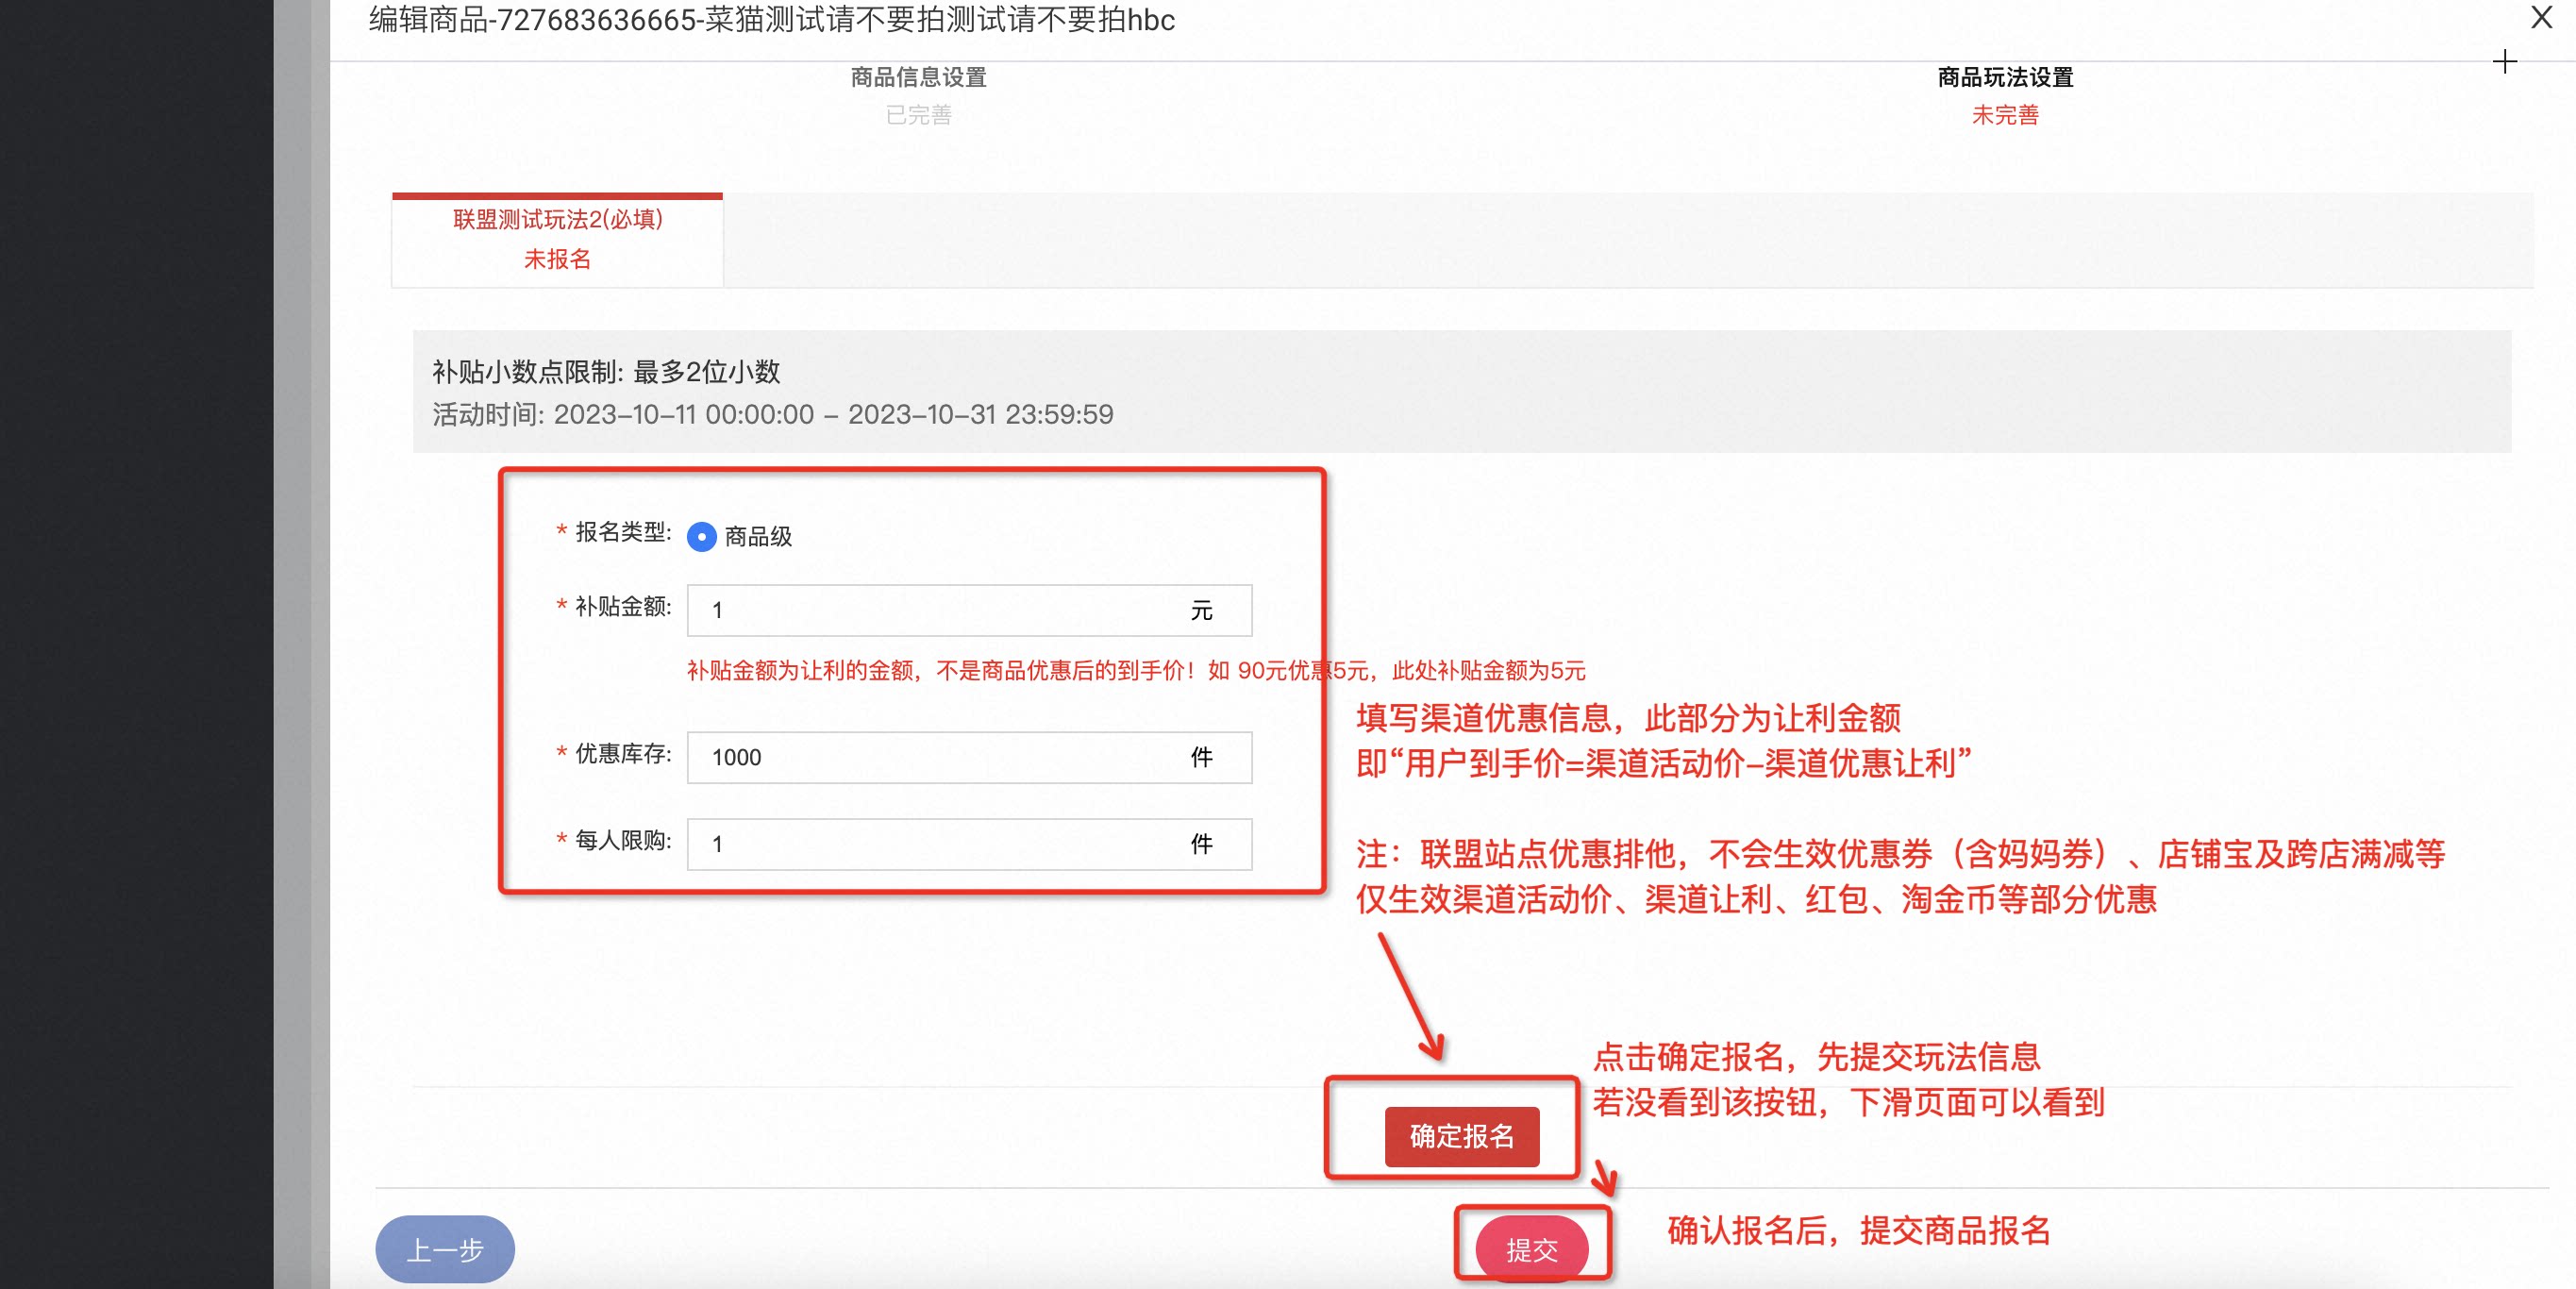Viewport: 2576px width, 1289px height.
Task: Click the 件 suffix in 每人限购 field
Action: pos(1201,844)
